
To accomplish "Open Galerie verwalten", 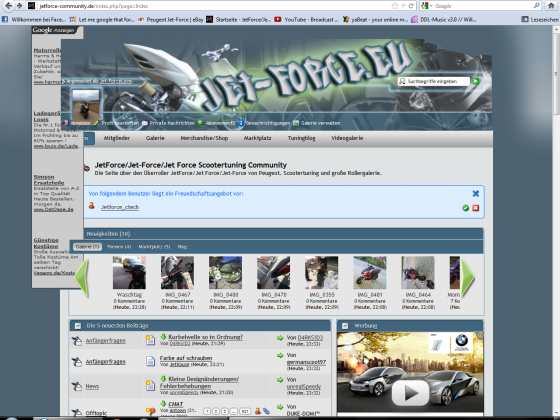I will click(x=320, y=123).
